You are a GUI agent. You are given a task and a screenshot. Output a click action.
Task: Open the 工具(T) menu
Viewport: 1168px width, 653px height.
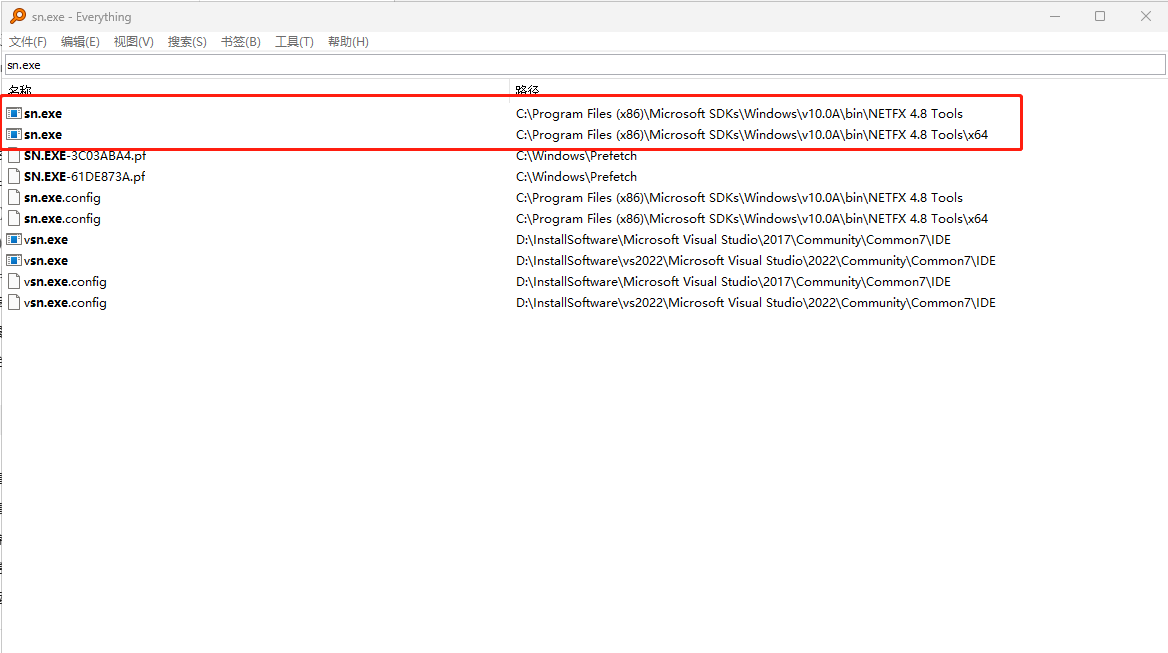pyautogui.click(x=294, y=42)
